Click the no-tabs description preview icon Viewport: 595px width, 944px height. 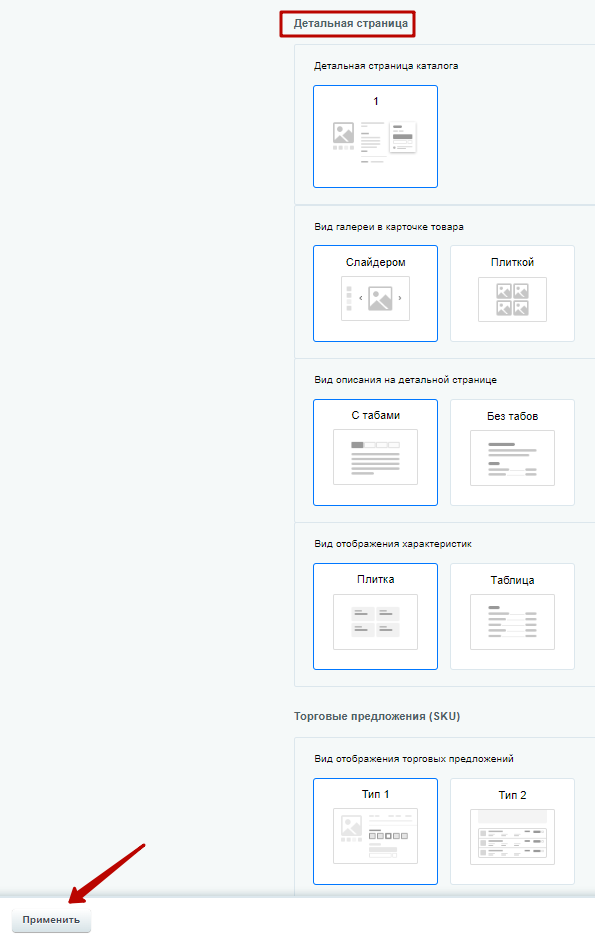click(512, 458)
